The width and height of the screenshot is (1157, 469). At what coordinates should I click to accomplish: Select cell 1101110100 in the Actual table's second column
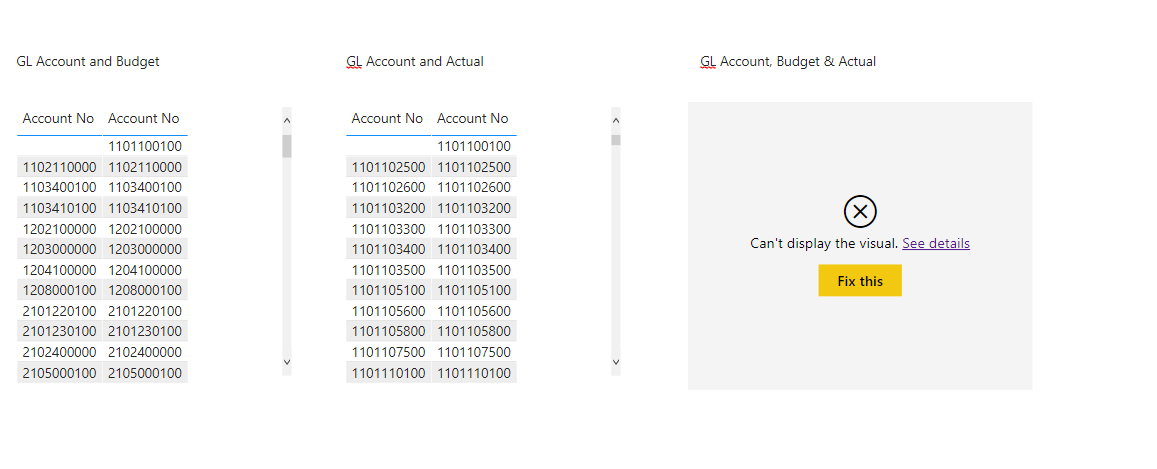[x=474, y=373]
